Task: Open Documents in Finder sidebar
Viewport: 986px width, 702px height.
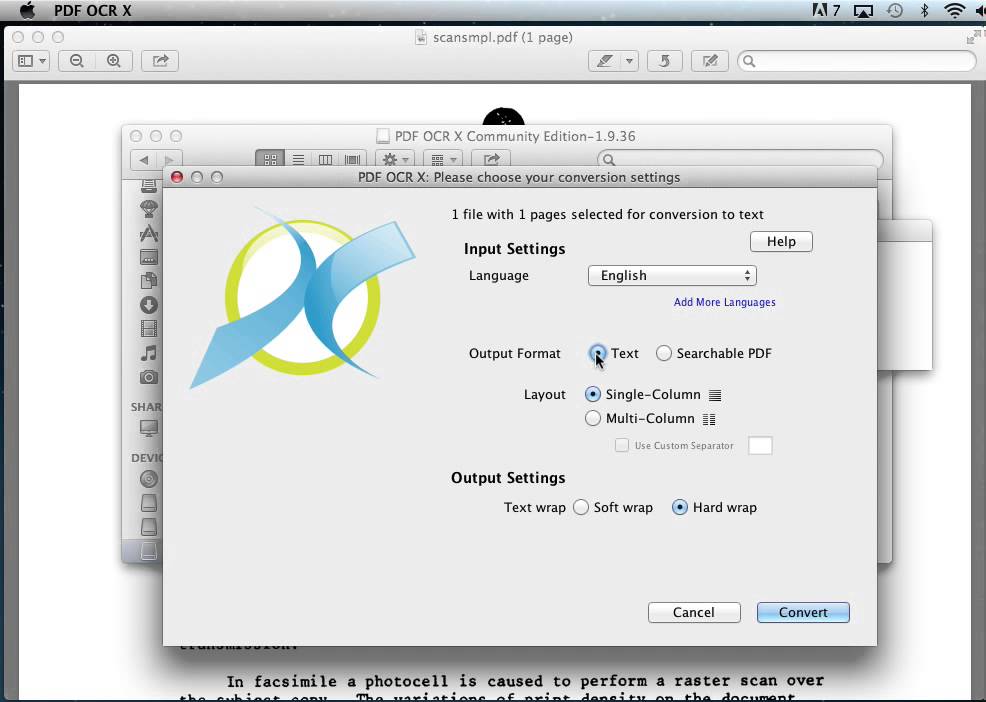Action: click(x=149, y=281)
